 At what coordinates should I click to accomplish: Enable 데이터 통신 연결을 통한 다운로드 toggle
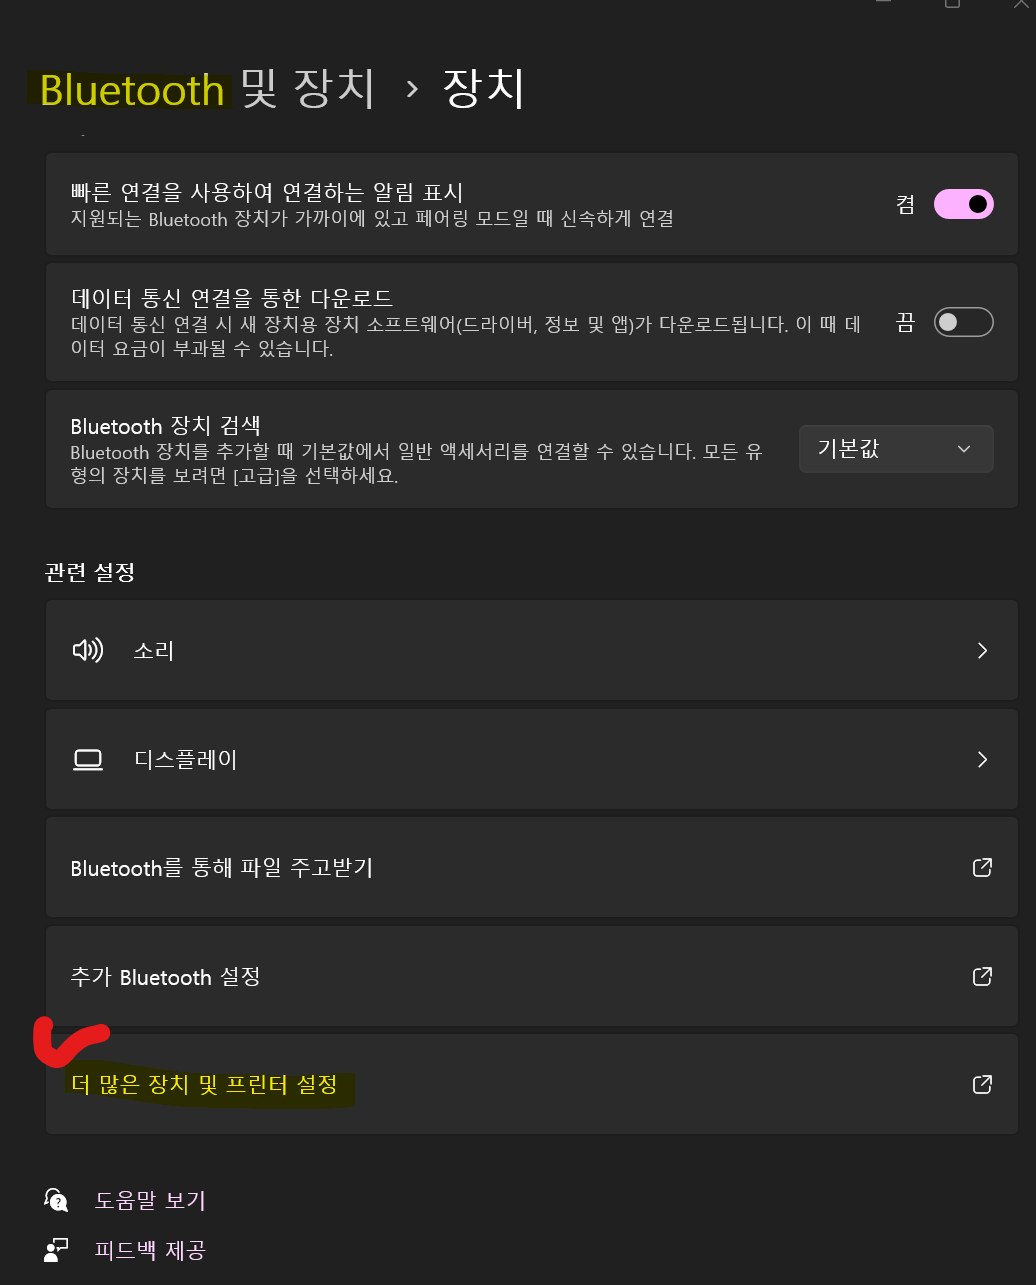(x=963, y=322)
